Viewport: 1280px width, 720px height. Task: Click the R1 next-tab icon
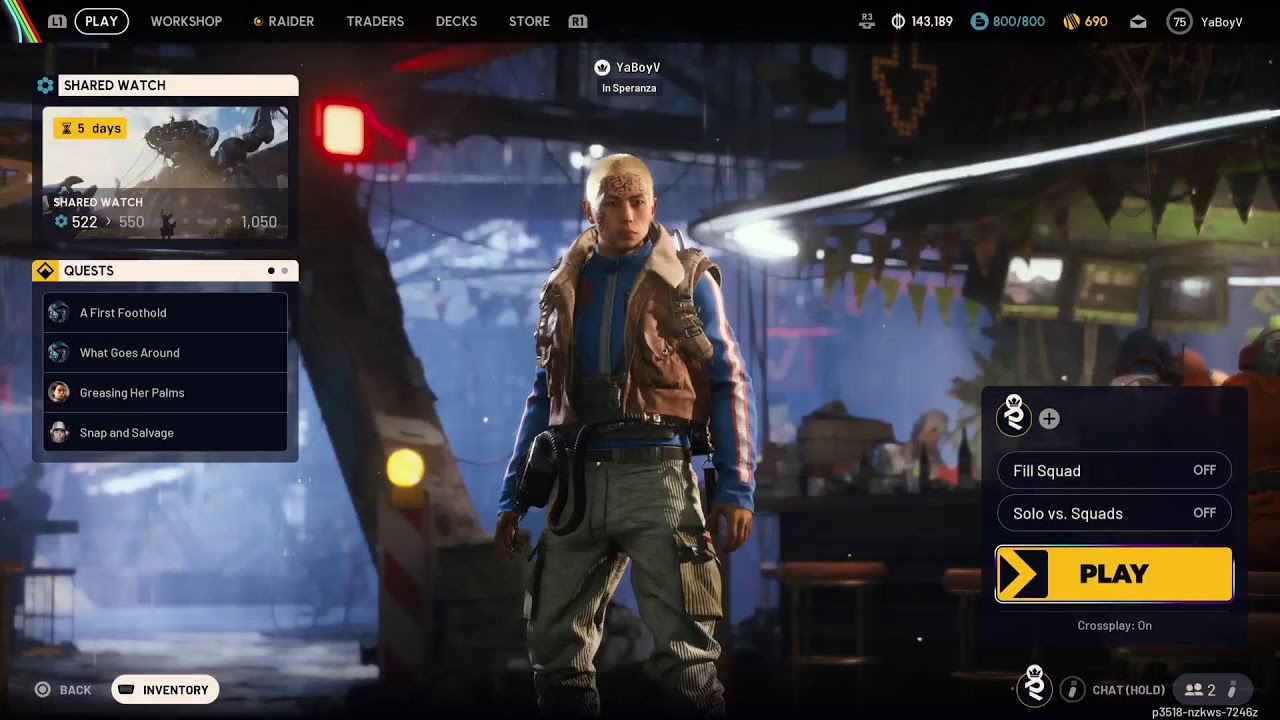click(577, 21)
